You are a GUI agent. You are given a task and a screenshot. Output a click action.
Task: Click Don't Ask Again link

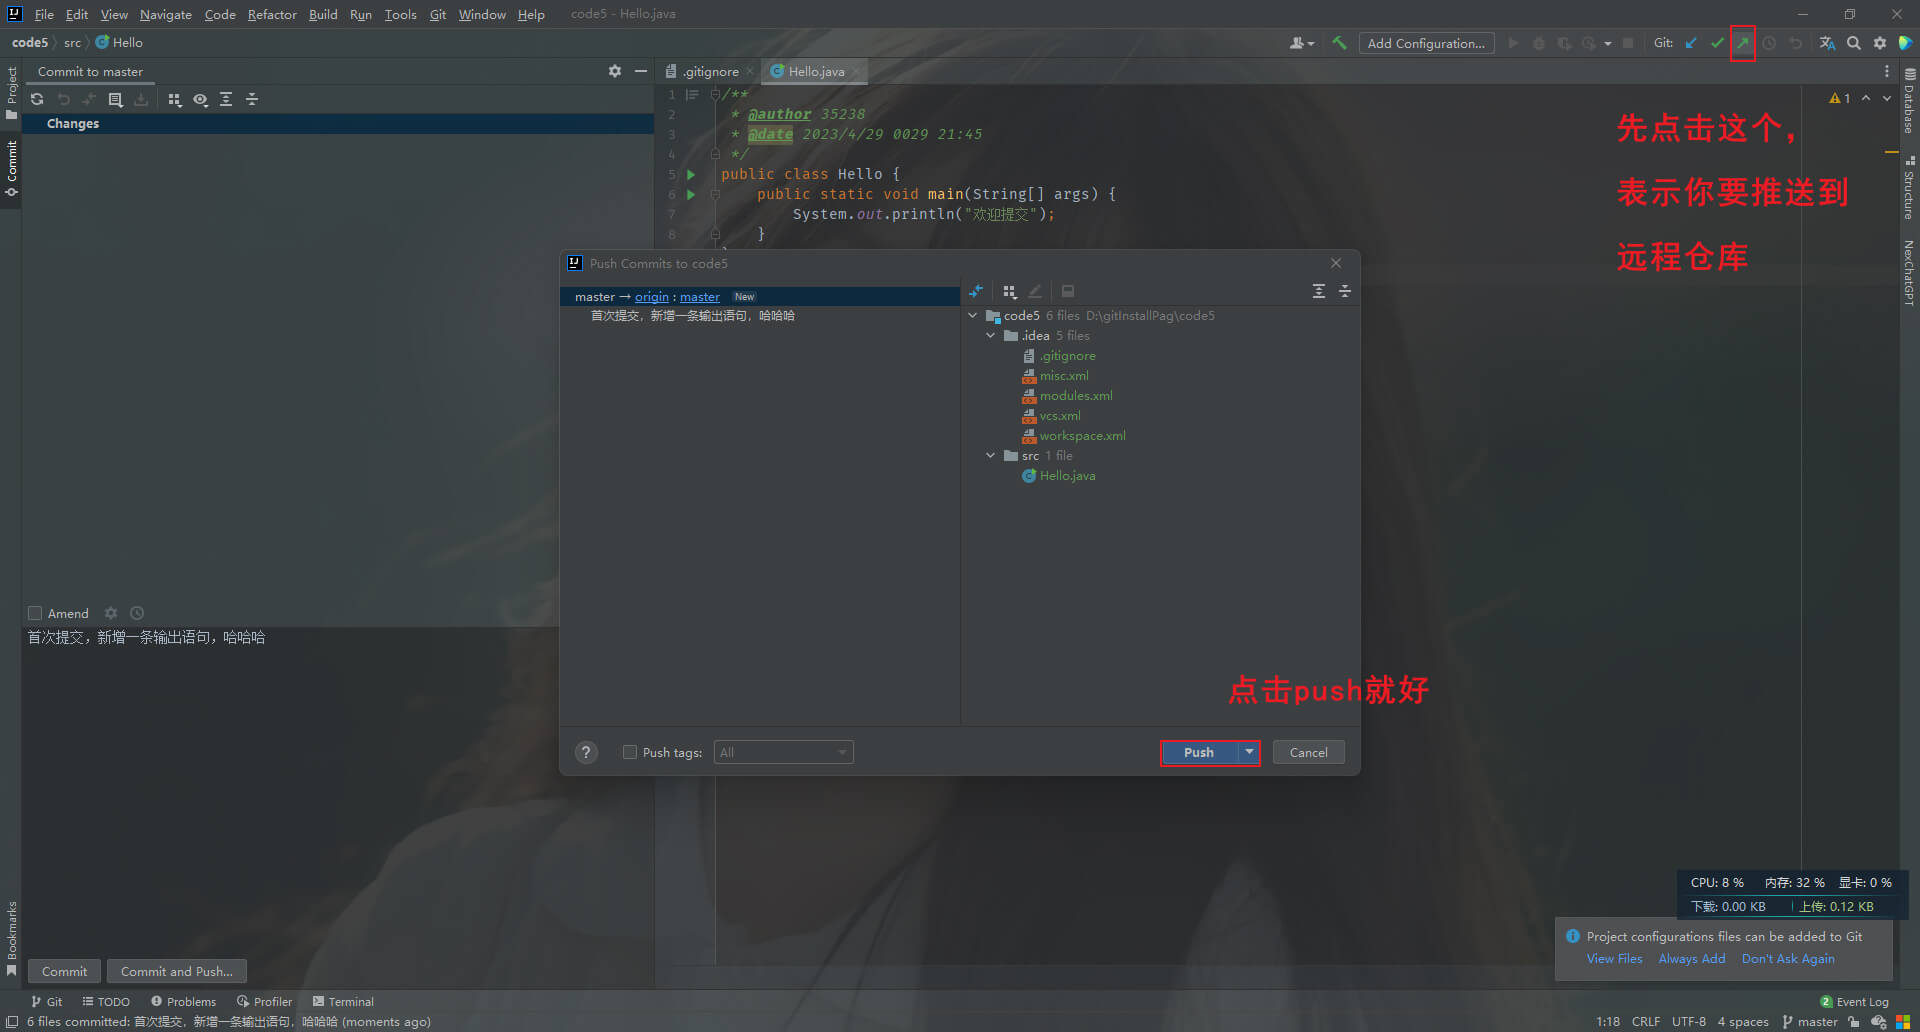tap(1788, 958)
